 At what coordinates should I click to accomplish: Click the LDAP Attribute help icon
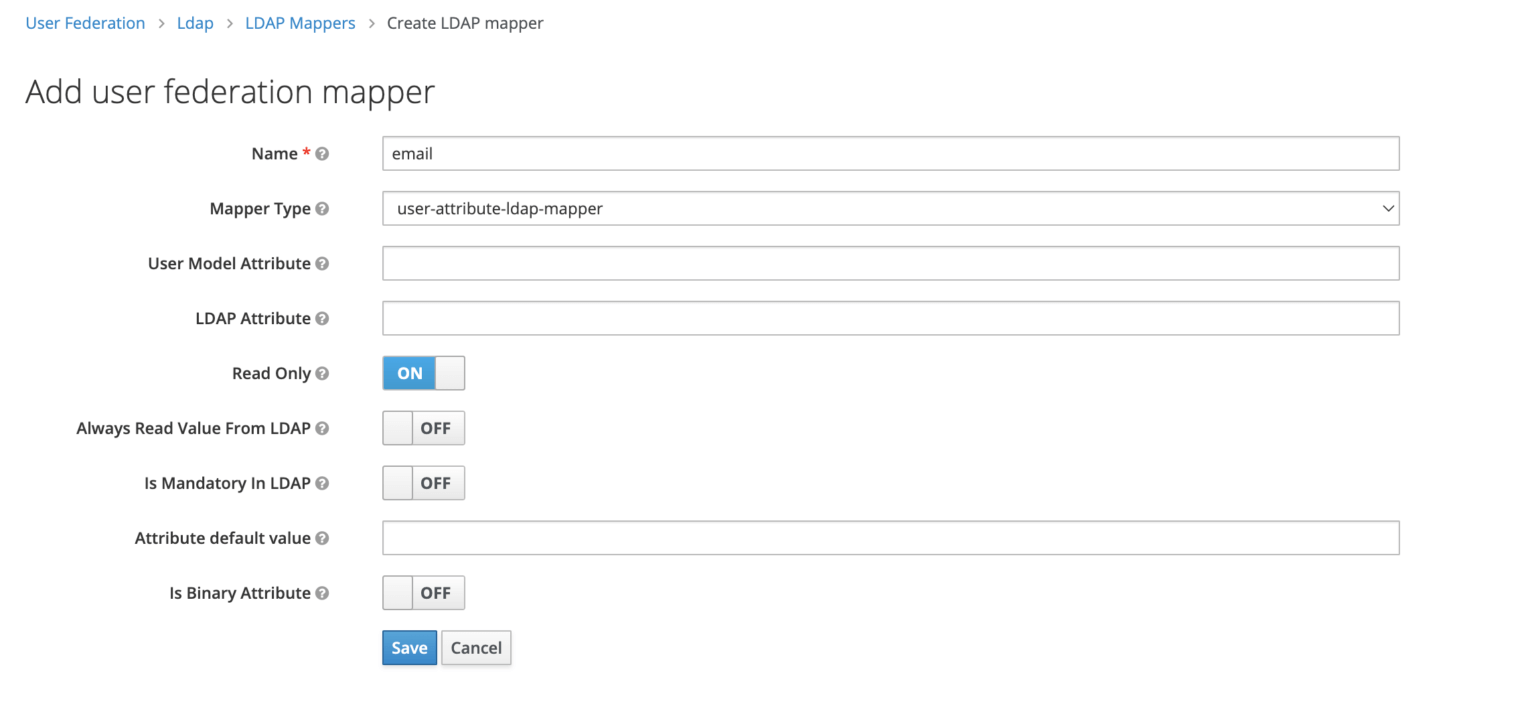322,318
